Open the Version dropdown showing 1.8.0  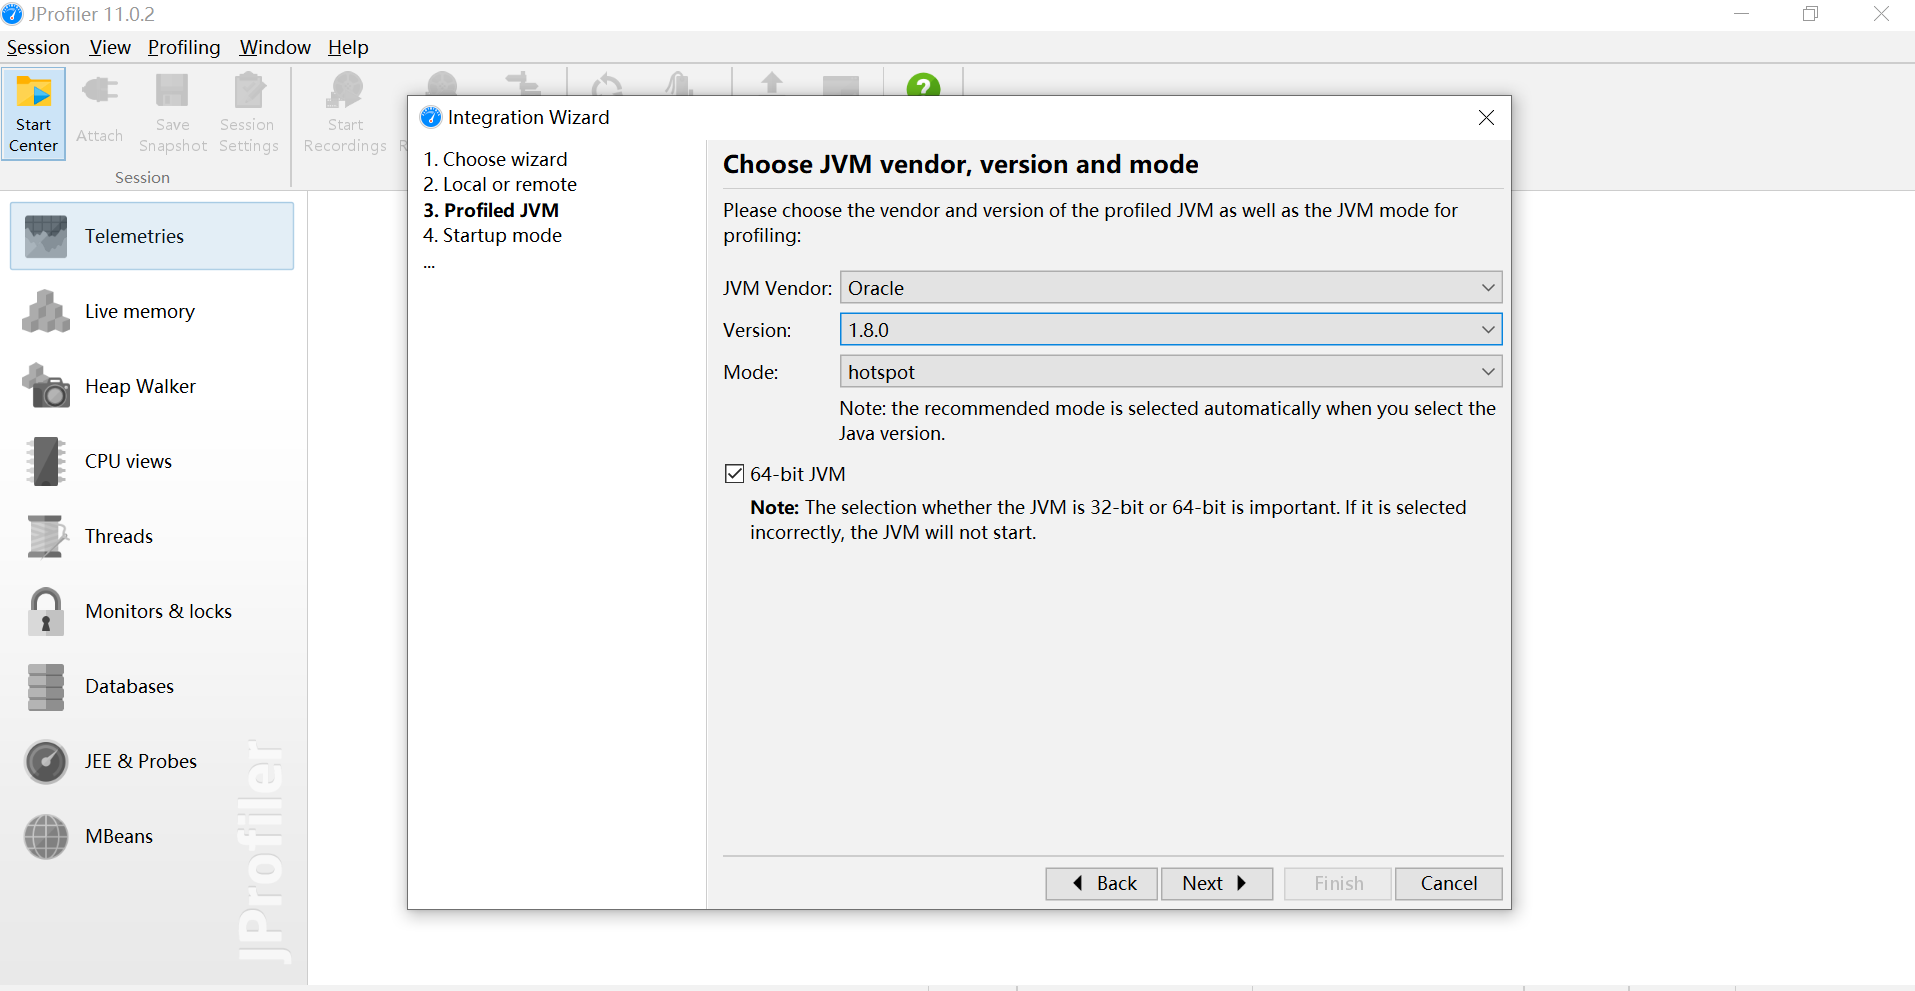click(x=1171, y=330)
